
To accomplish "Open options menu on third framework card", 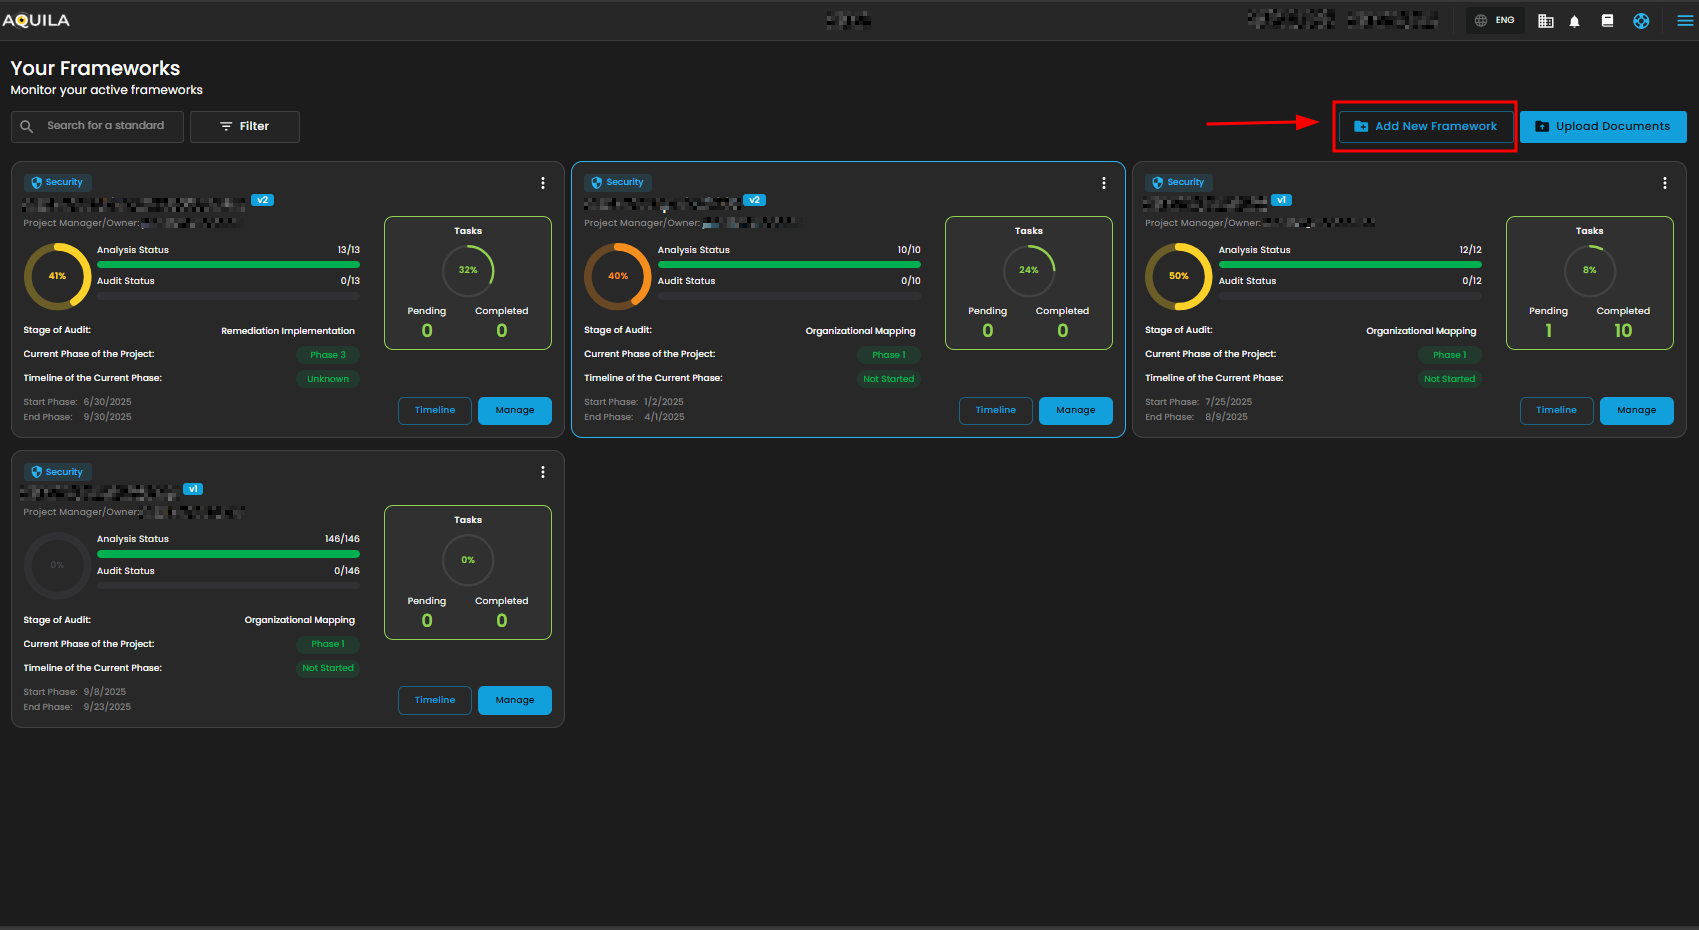I will [1665, 183].
